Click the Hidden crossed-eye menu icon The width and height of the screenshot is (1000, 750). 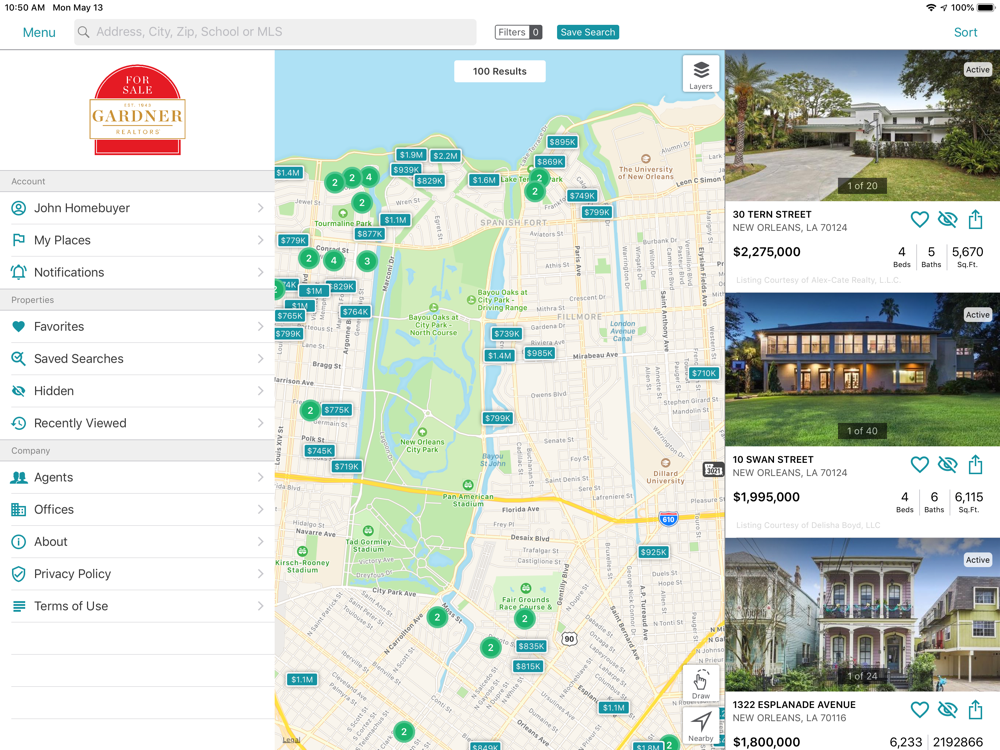[x=19, y=391]
